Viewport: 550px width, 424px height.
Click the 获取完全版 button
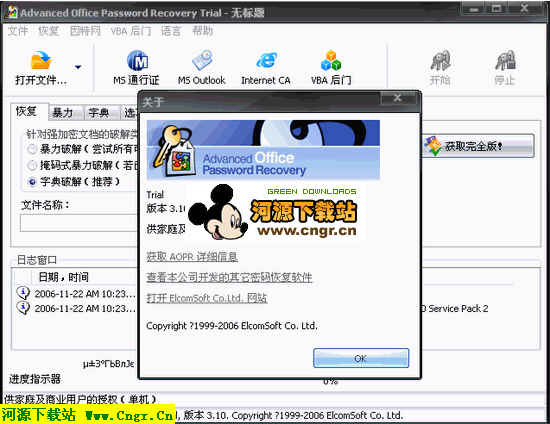click(x=478, y=146)
